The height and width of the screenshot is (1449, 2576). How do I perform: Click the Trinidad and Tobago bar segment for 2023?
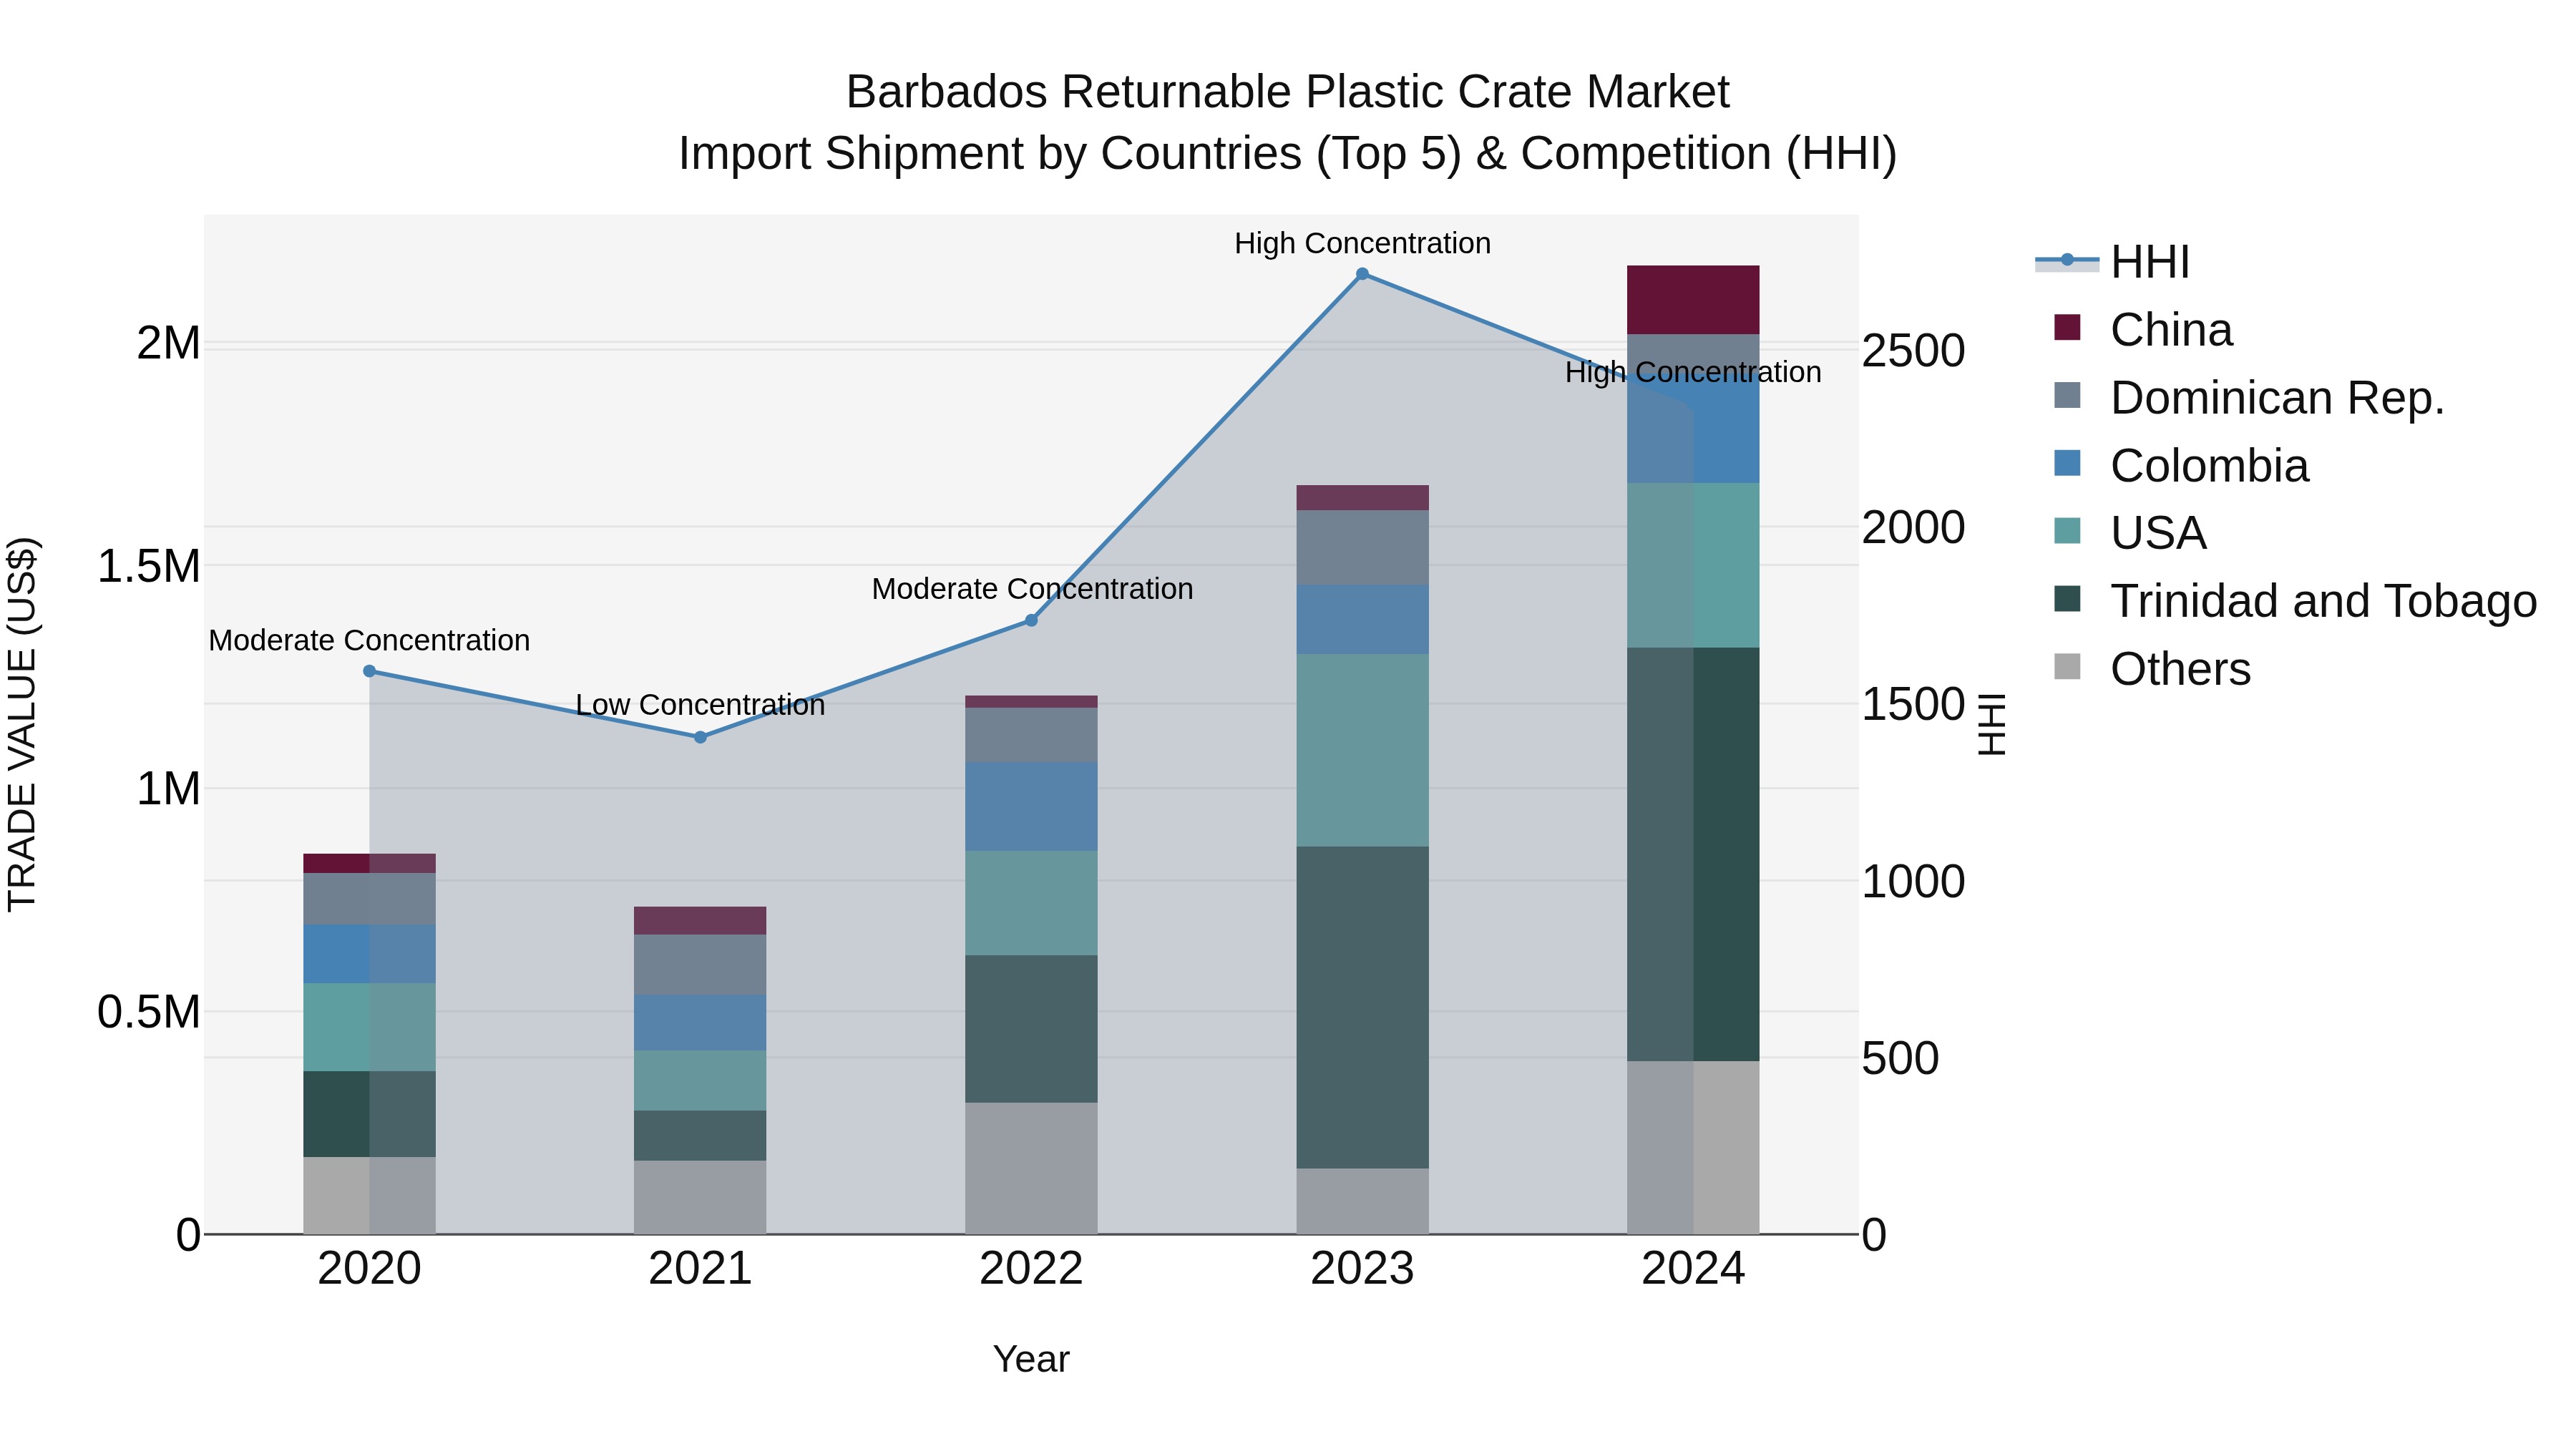pos(1362,1007)
